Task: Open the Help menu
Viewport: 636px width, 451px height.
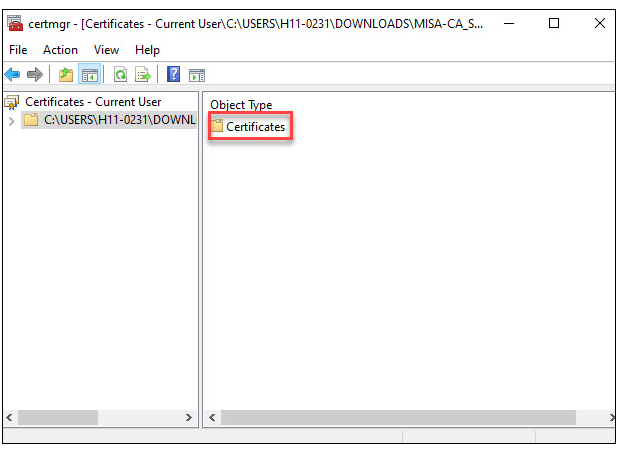Action: (x=147, y=50)
